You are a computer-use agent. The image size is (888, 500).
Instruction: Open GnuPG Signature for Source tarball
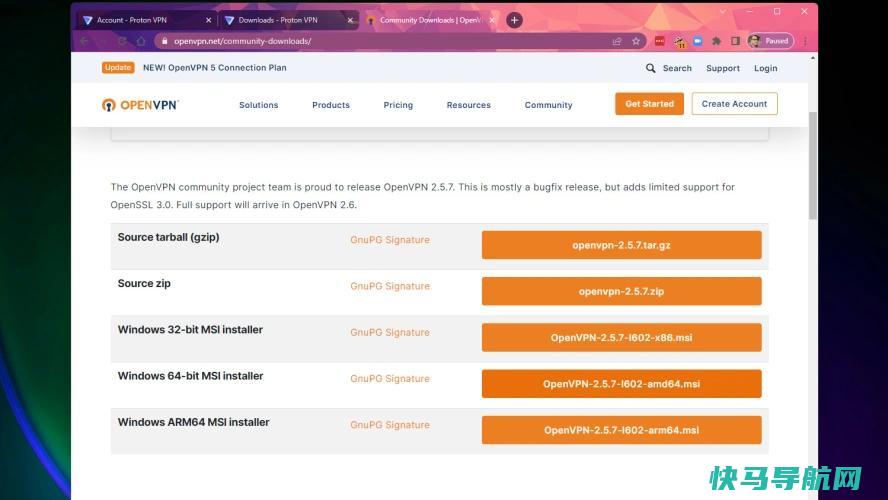[x=390, y=240]
